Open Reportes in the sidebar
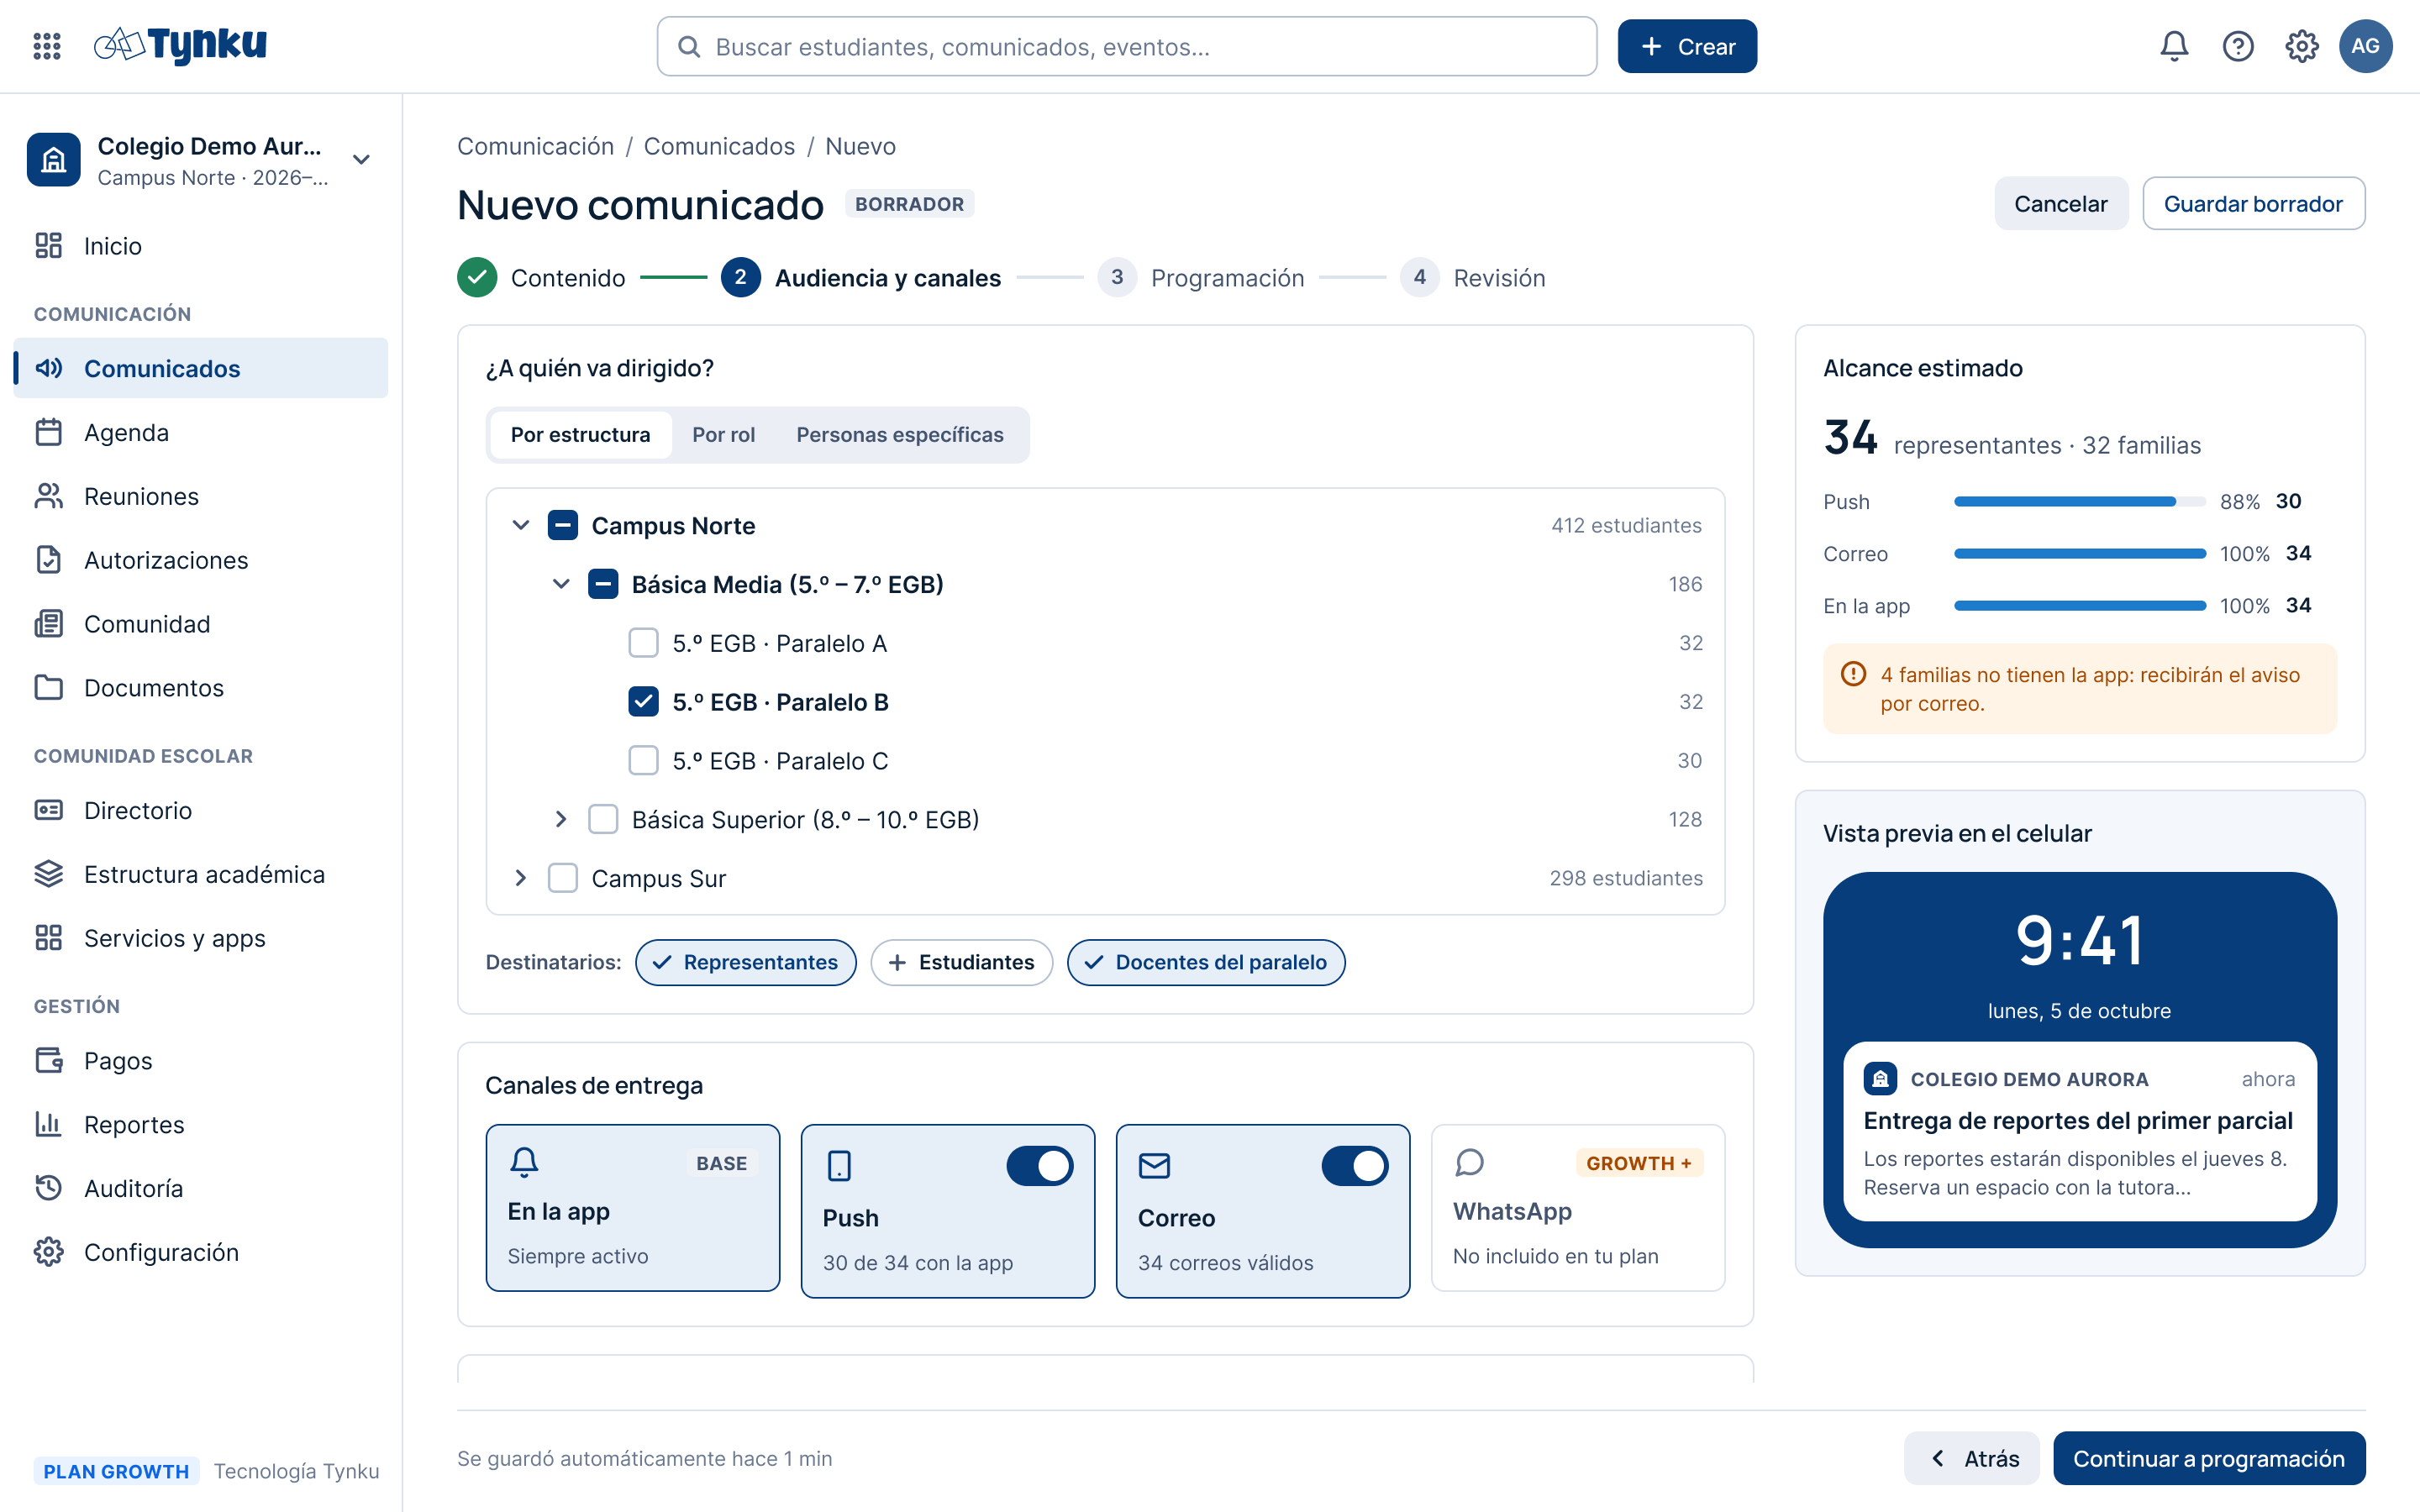Image resolution: width=2420 pixels, height=1512 pixels. point(200,1124)
